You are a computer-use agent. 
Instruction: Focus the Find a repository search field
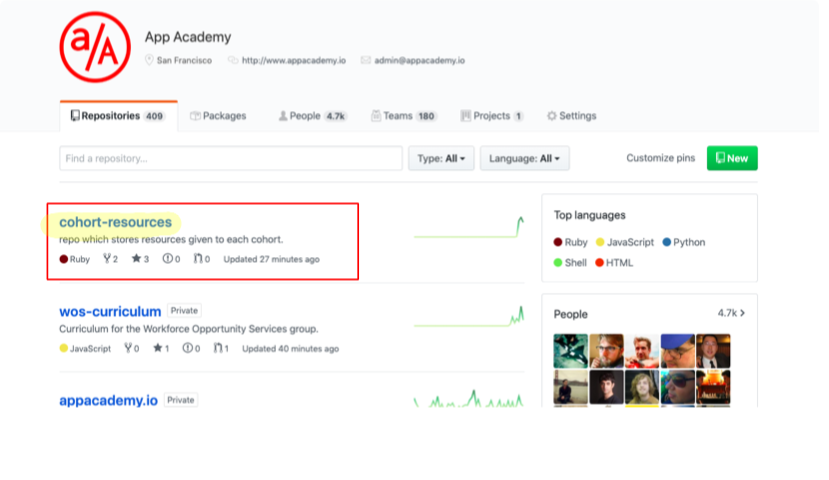[x=231, y=158]
